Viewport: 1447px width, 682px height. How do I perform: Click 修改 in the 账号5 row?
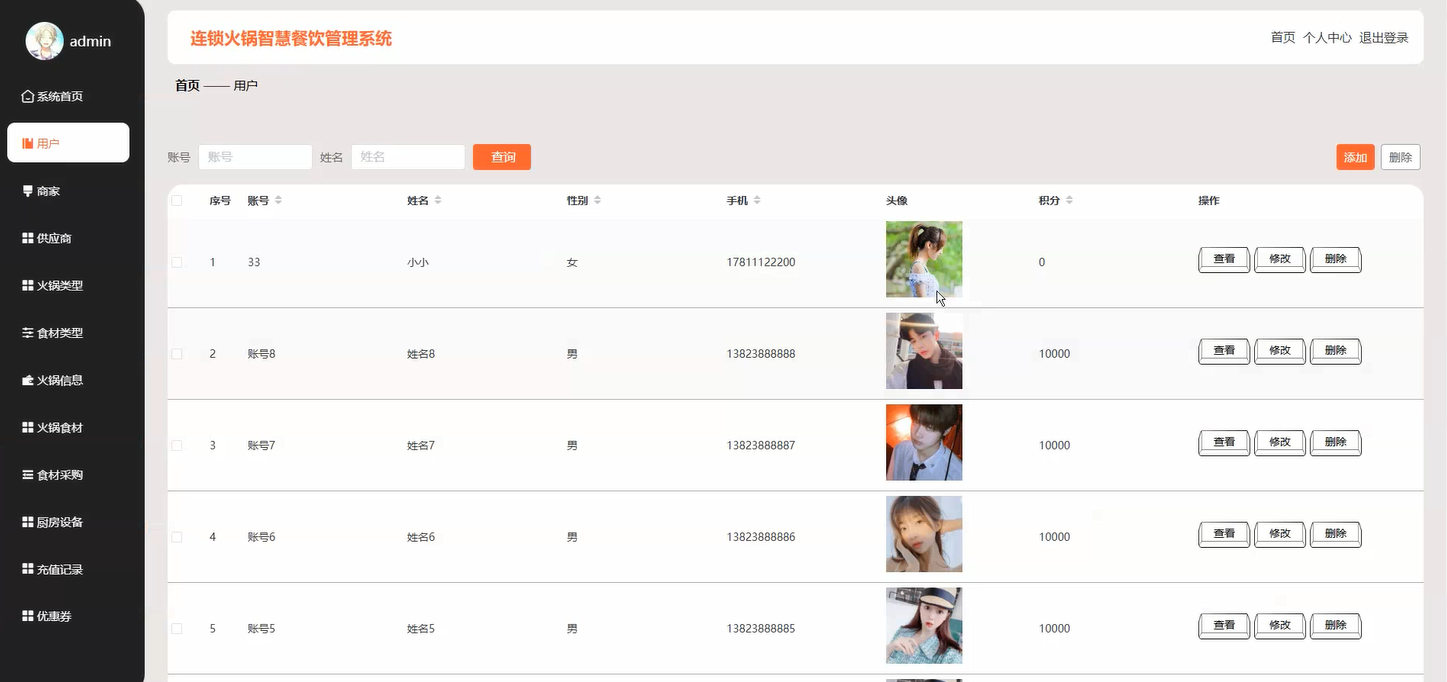click(1280, 627)
